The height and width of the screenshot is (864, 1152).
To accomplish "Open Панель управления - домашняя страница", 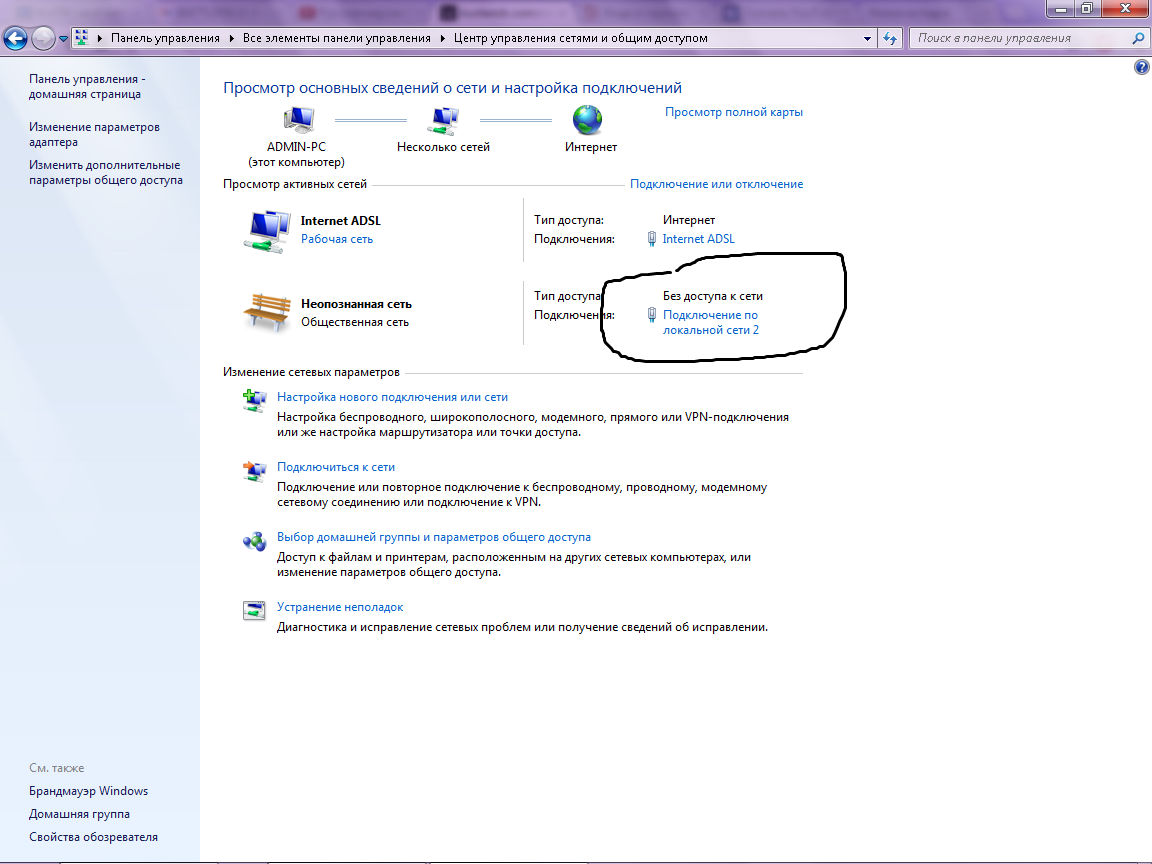I will pyautogui.click(x=87, y=87).
